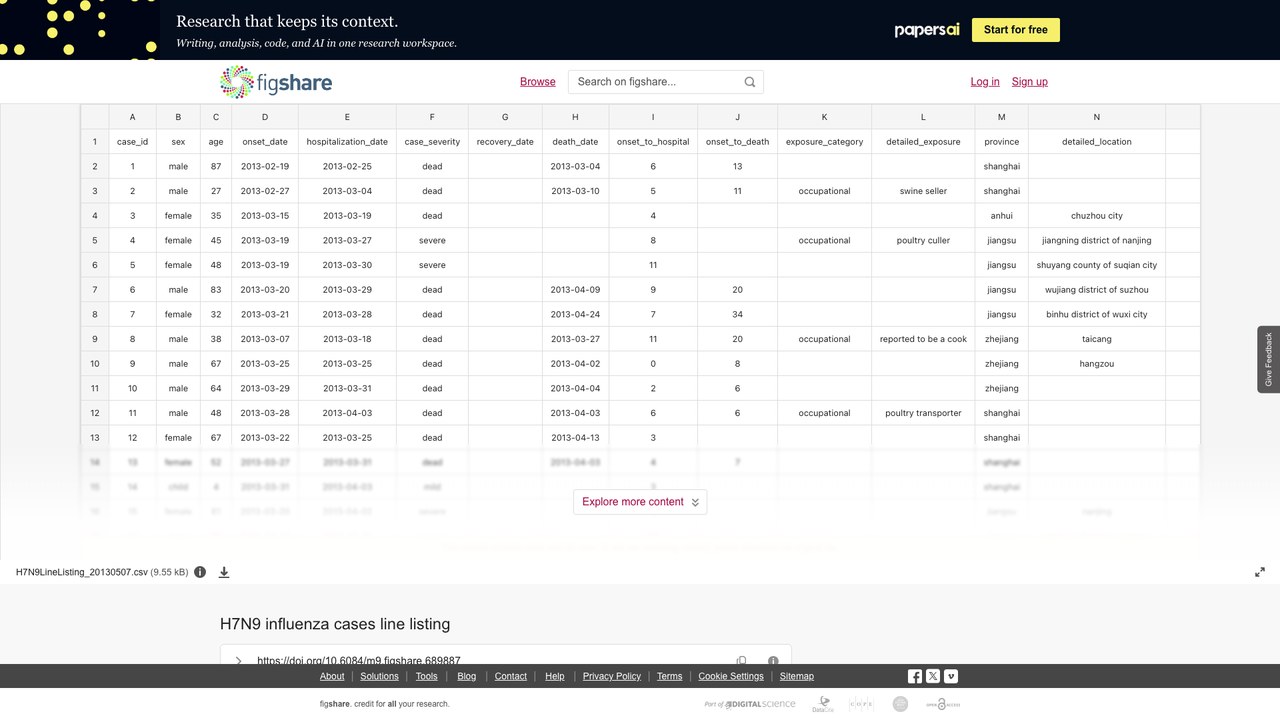The height and width of the screenshot is (720, 1280).
Task: Click the search magnifier icon
Action: [750, 82]
